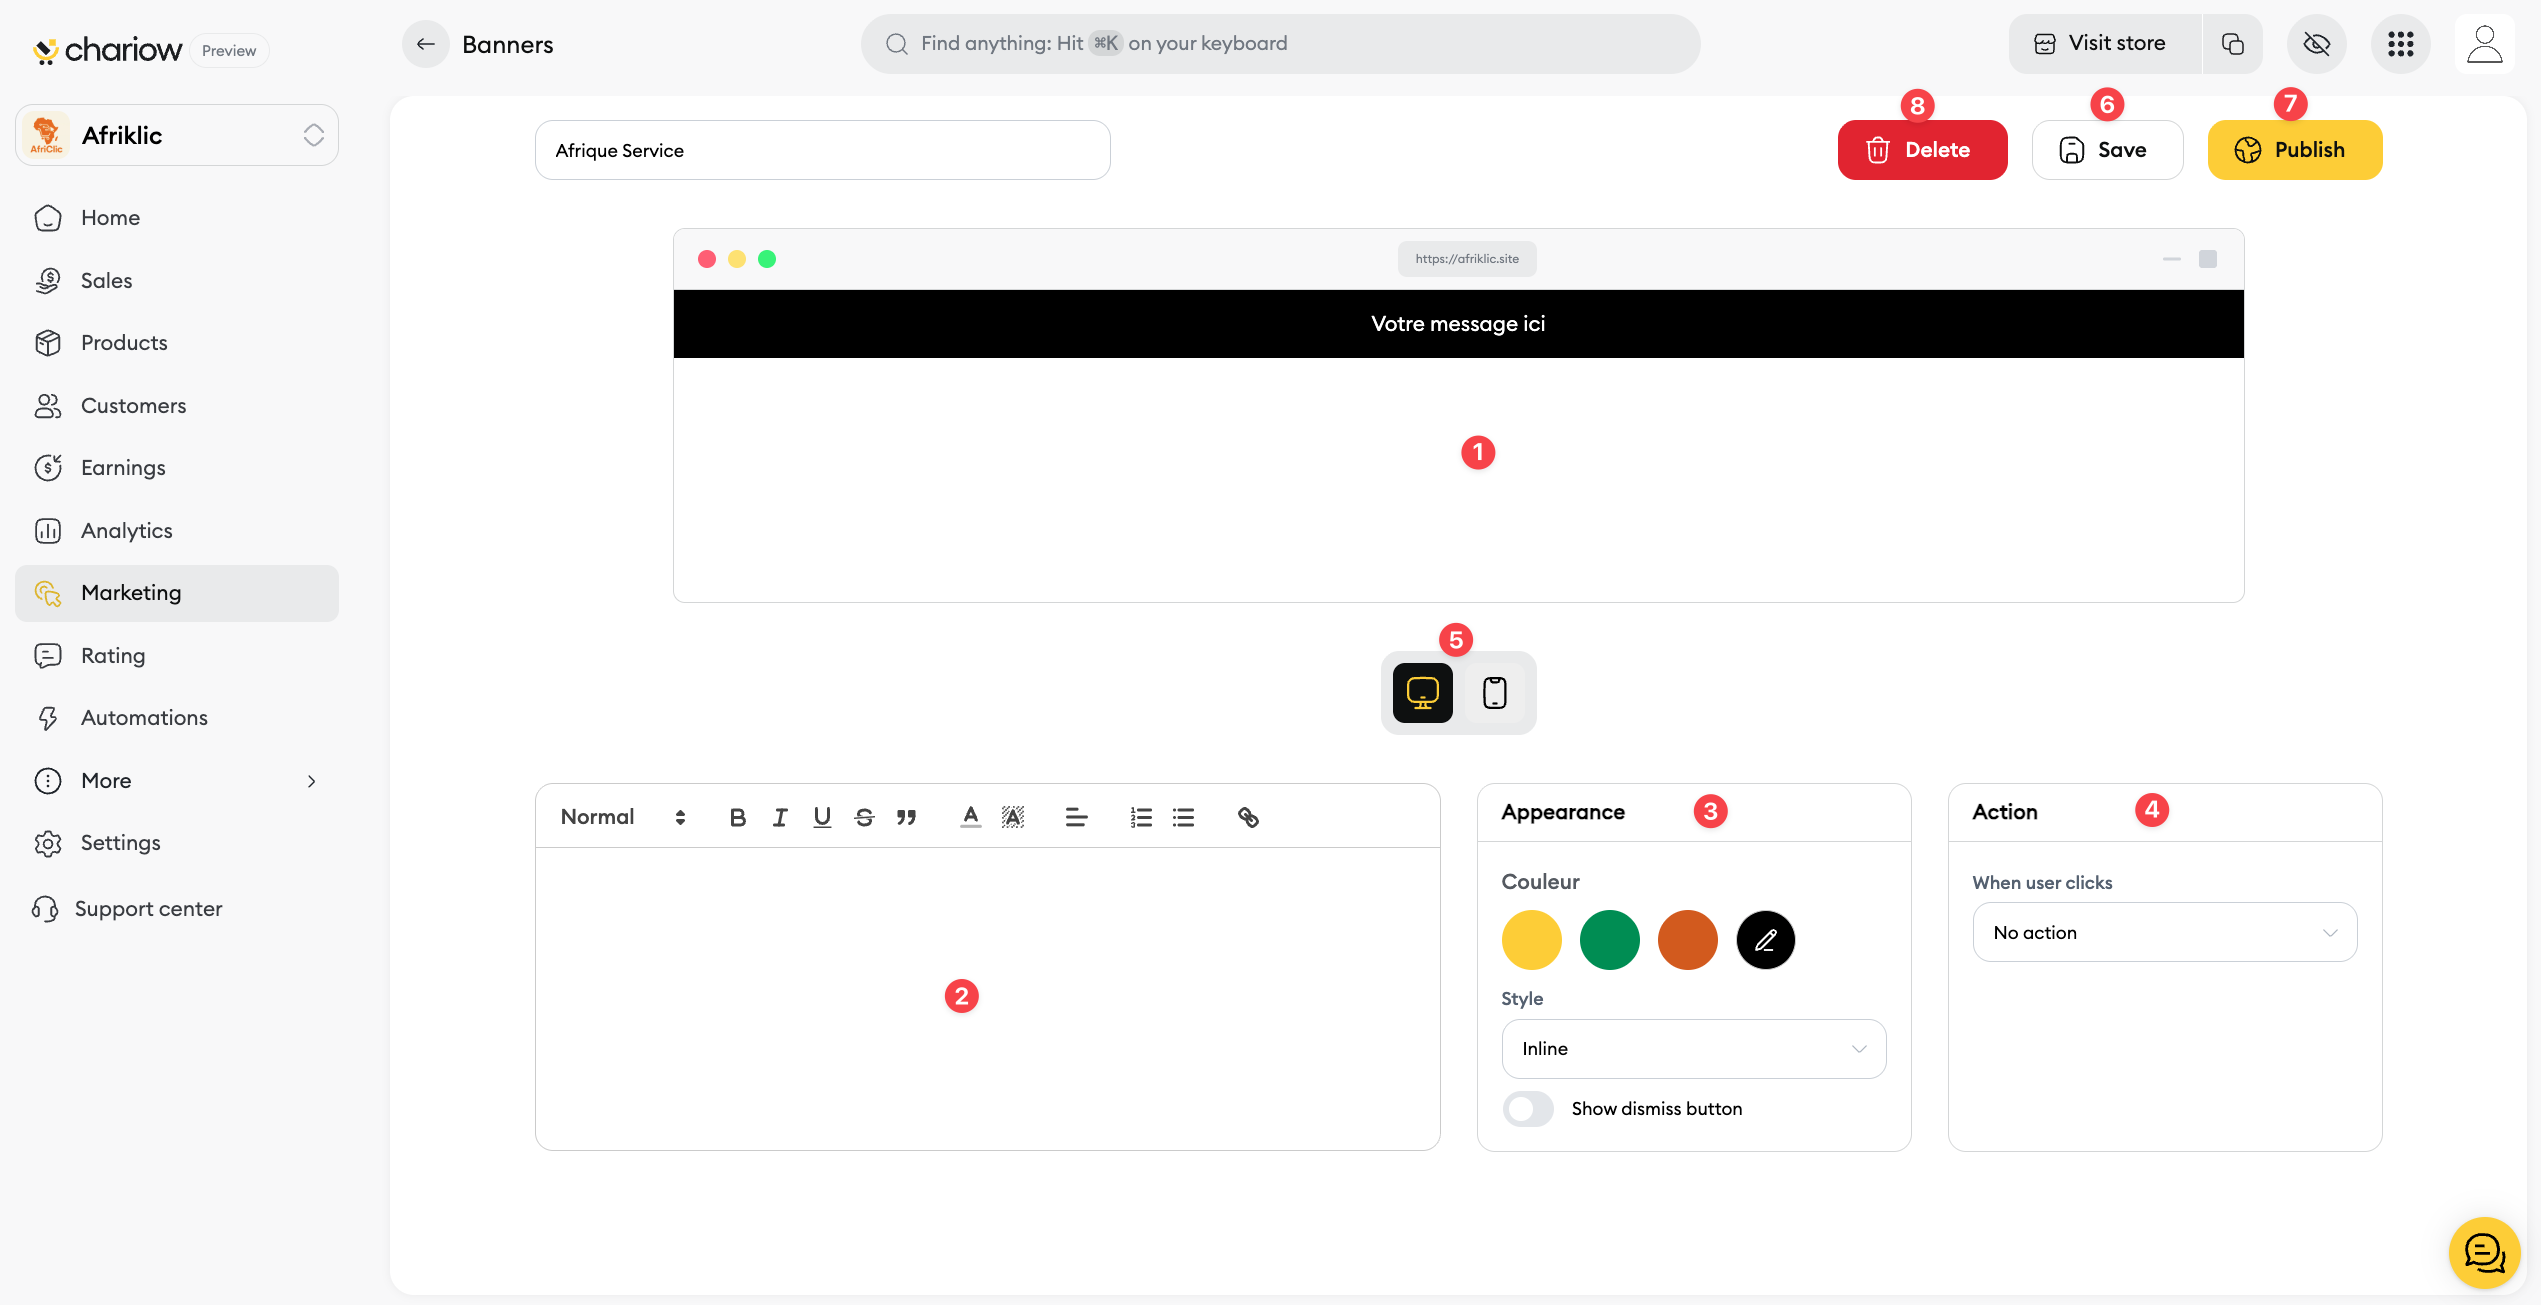
Task: Click the blockquote icon
Action: pyautogui.click(x=906, y=817)
